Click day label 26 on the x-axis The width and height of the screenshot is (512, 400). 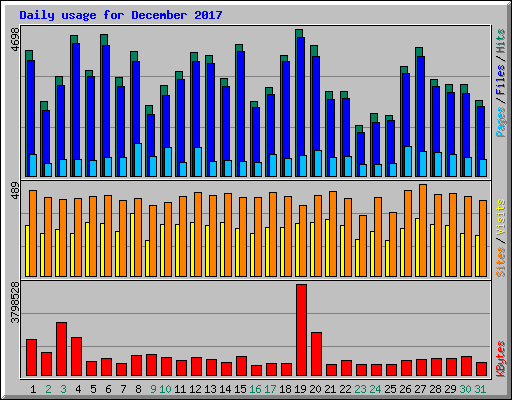[405, 389]
